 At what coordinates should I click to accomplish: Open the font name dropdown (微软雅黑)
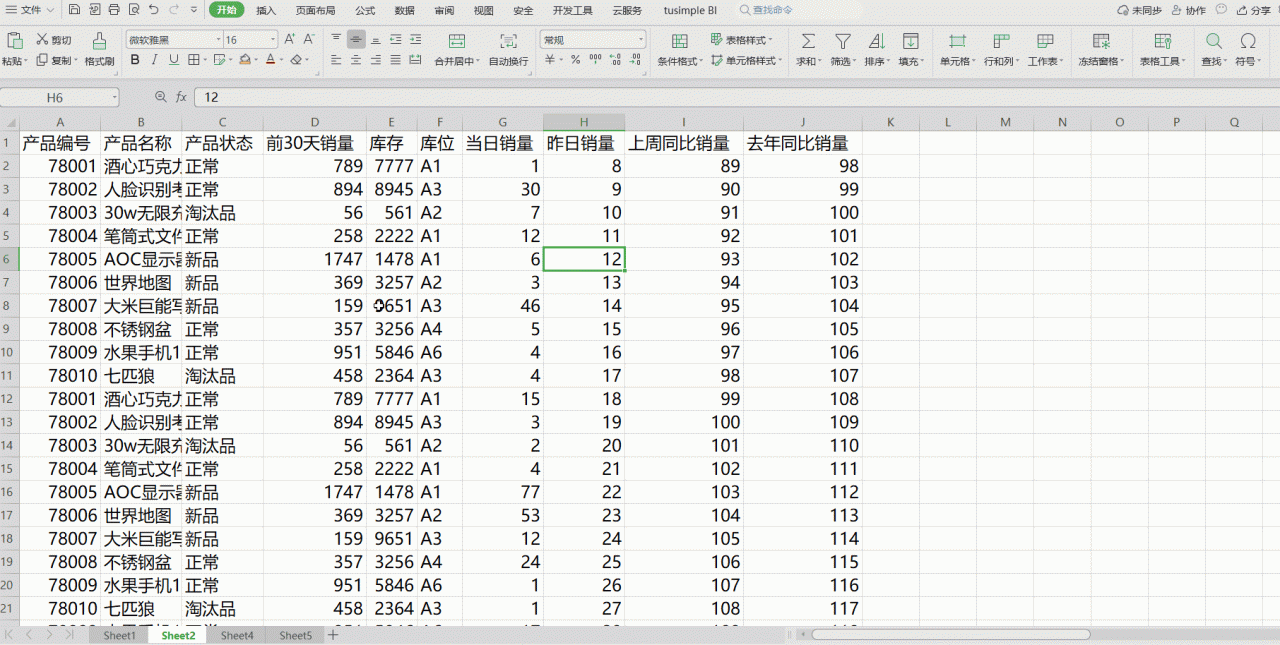tap(218, 40)
